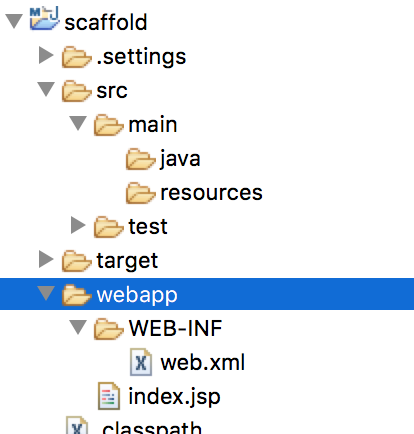
Task: Expand the .settings folder
Action: pyautogui.click(x=46, y=55)
